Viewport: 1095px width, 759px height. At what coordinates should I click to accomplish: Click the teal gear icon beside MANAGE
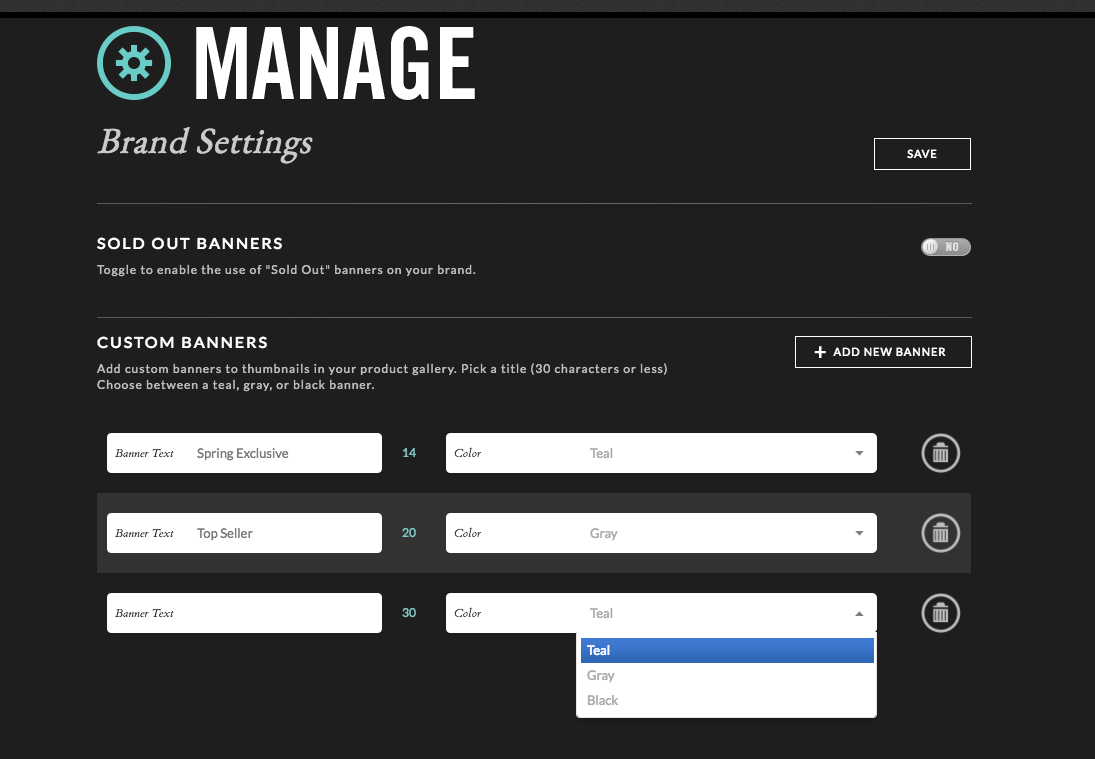point(134,63)
